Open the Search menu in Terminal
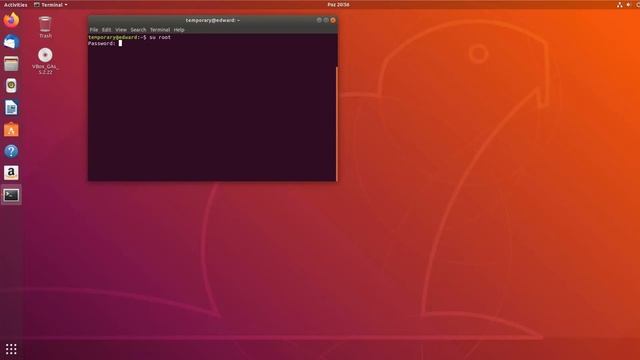Image resolution: width=640 pixels, height=360 pixels. pyautogui.click(x=138, y=30)
